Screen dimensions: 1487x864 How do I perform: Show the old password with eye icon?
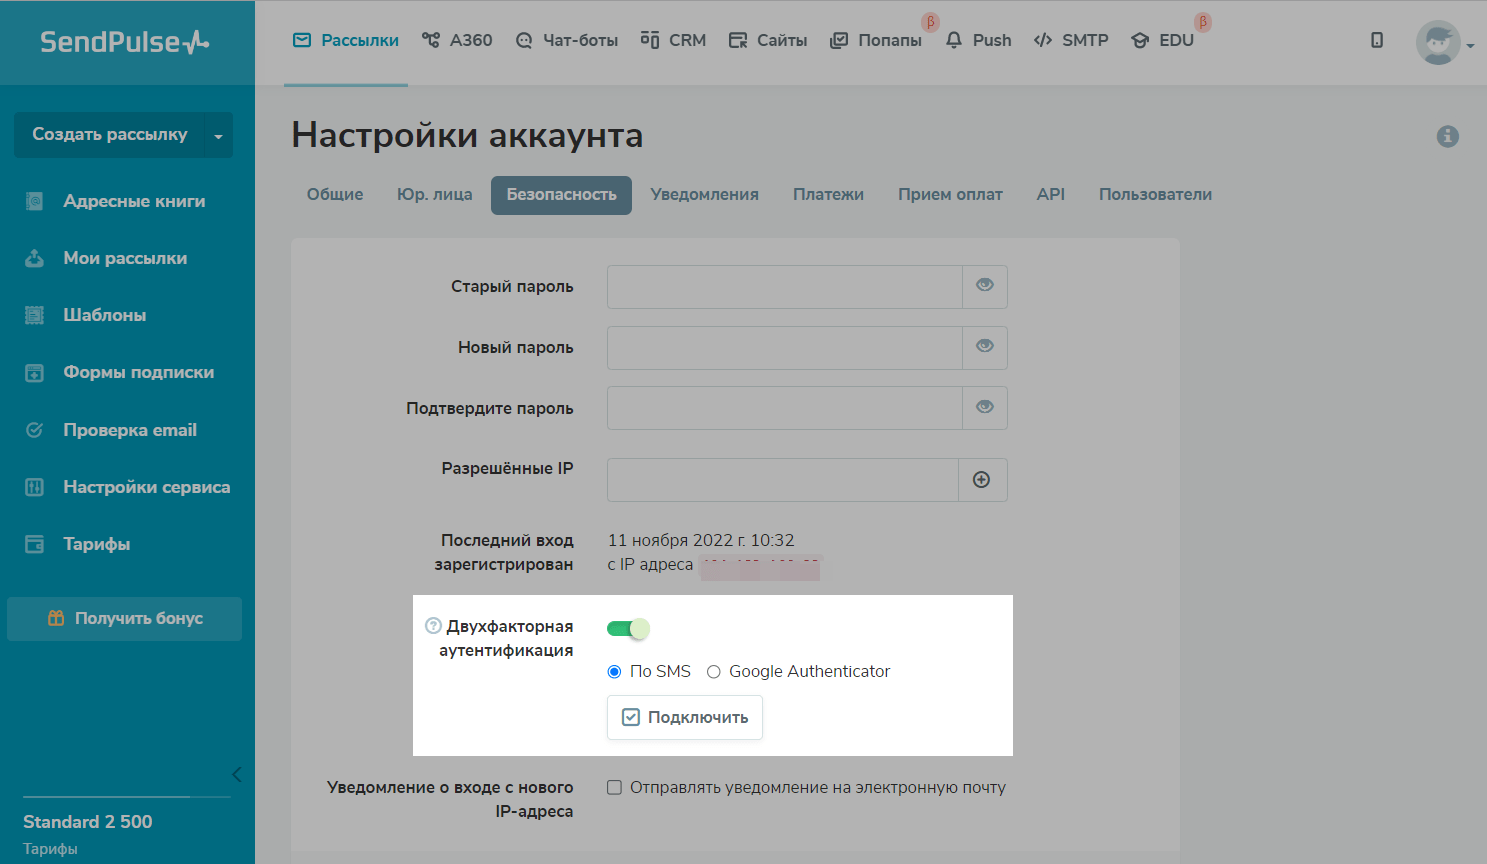coord(985,286)
